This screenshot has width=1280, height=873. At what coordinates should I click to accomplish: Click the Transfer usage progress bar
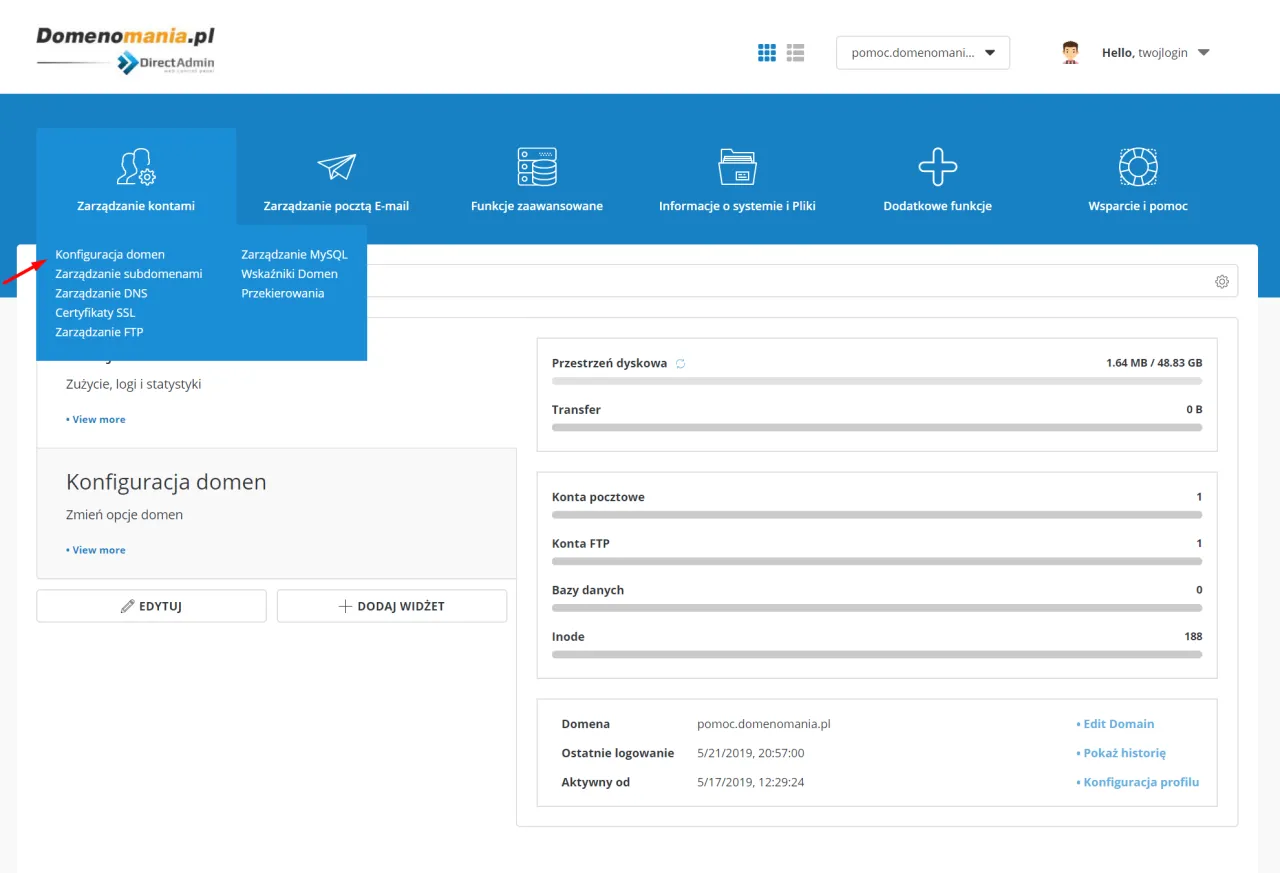[877, 427]
